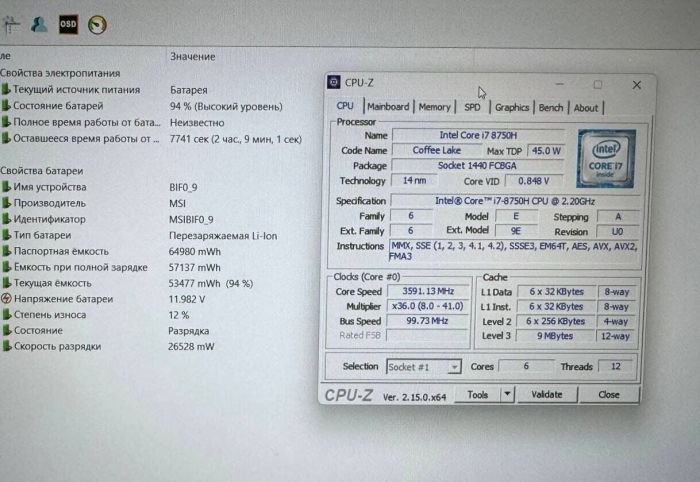The height and width of the screenshot is (482, 700).
Task: Click the Степень износа row icon
Action: [x=6, y=315]
